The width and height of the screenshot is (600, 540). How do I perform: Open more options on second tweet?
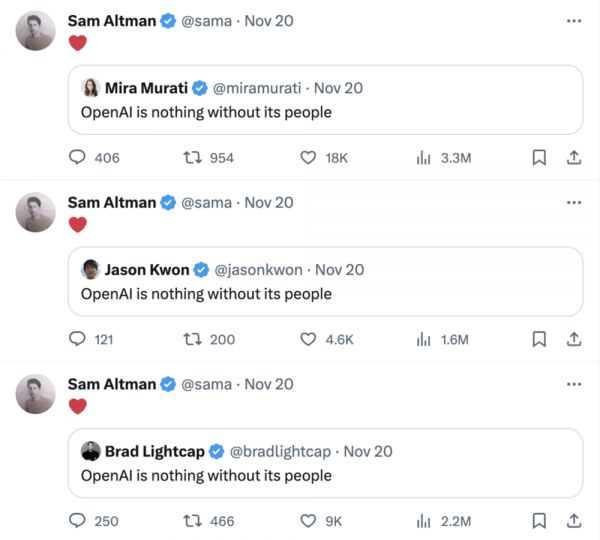click(x=573, y=202)
